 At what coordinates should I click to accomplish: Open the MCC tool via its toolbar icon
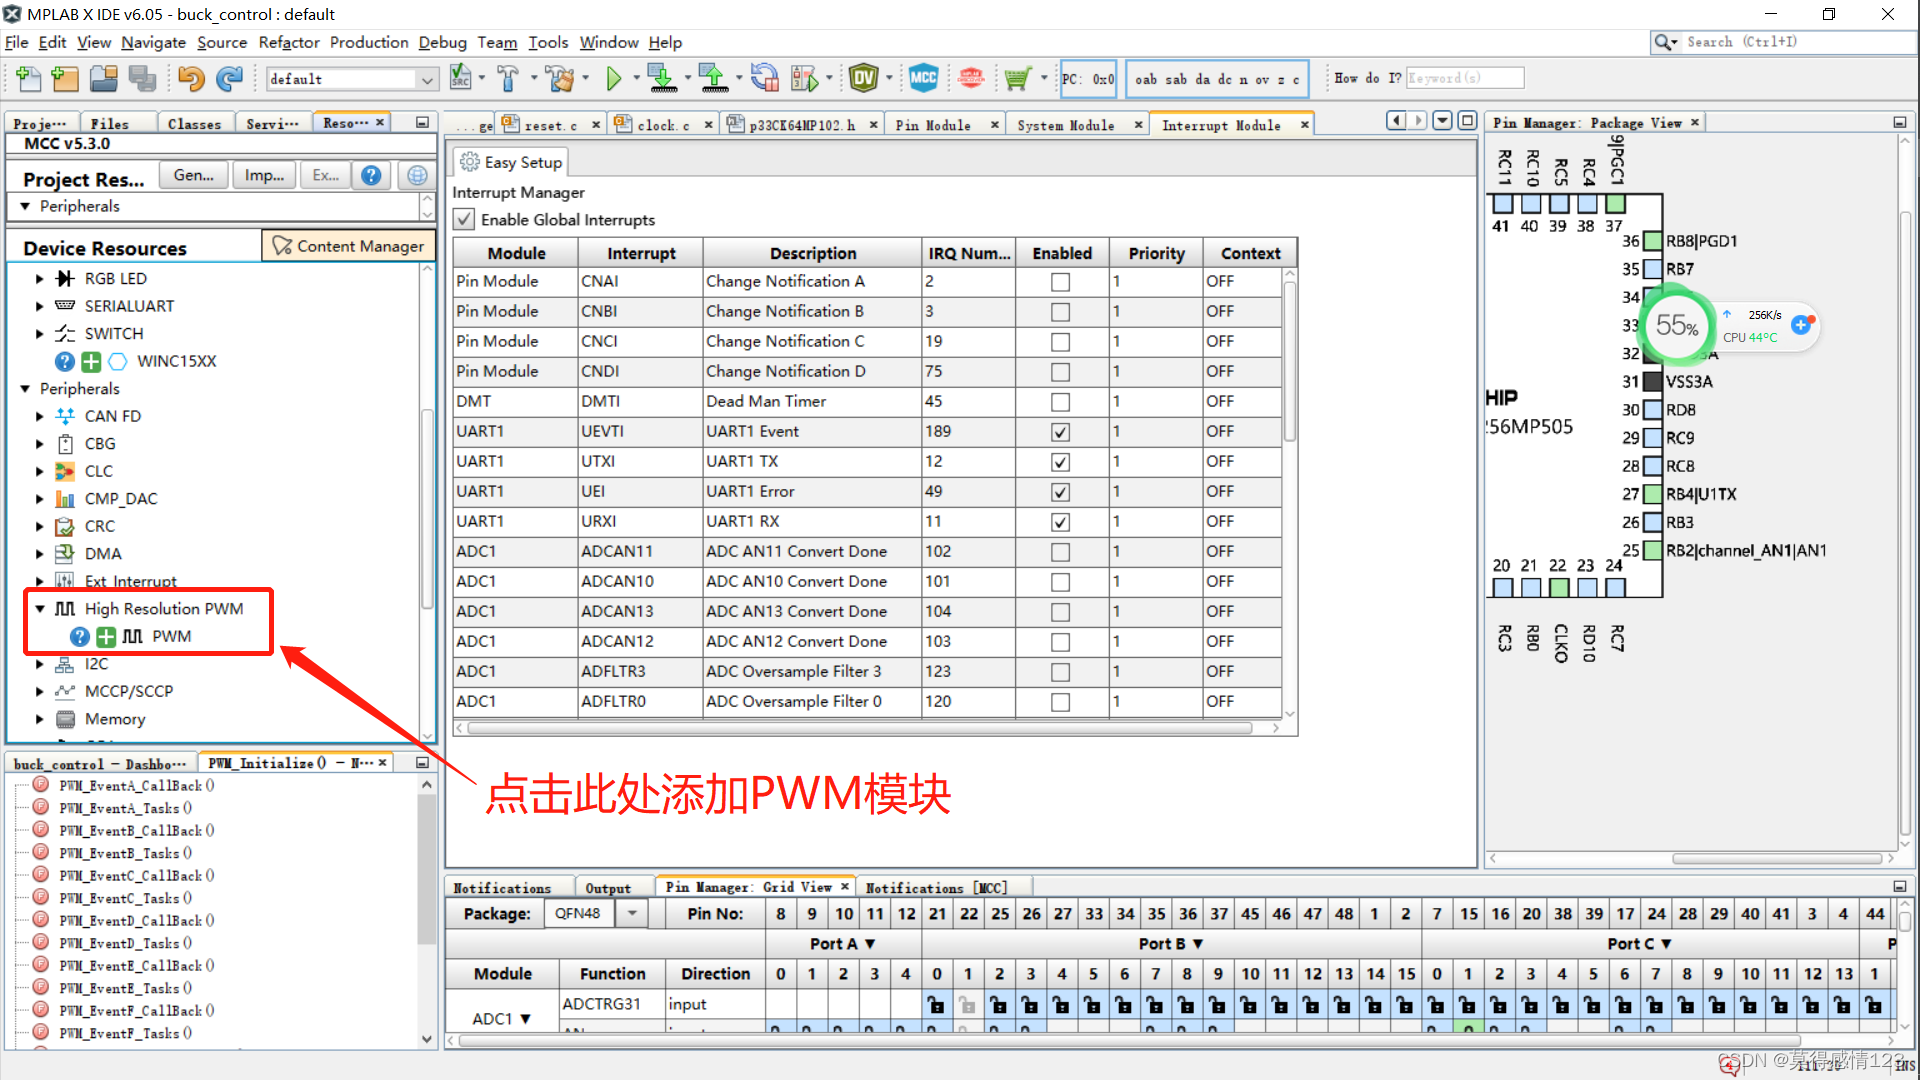(x=924, y=78)
